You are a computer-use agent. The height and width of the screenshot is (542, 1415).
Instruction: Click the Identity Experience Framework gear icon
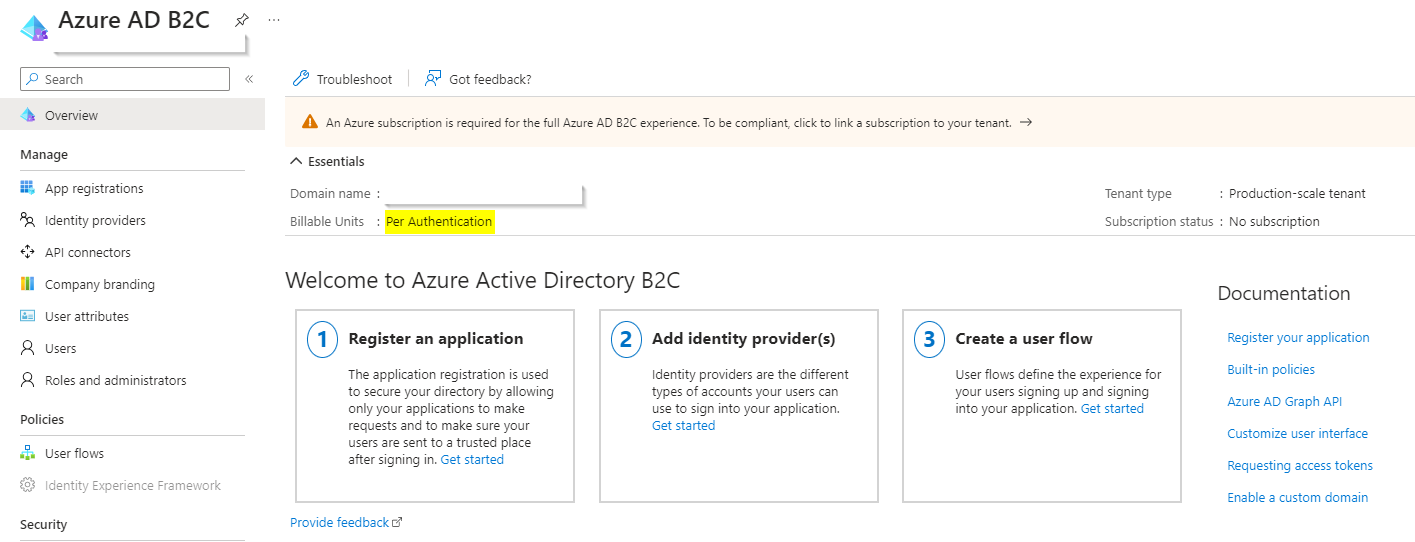click(28, 485)
